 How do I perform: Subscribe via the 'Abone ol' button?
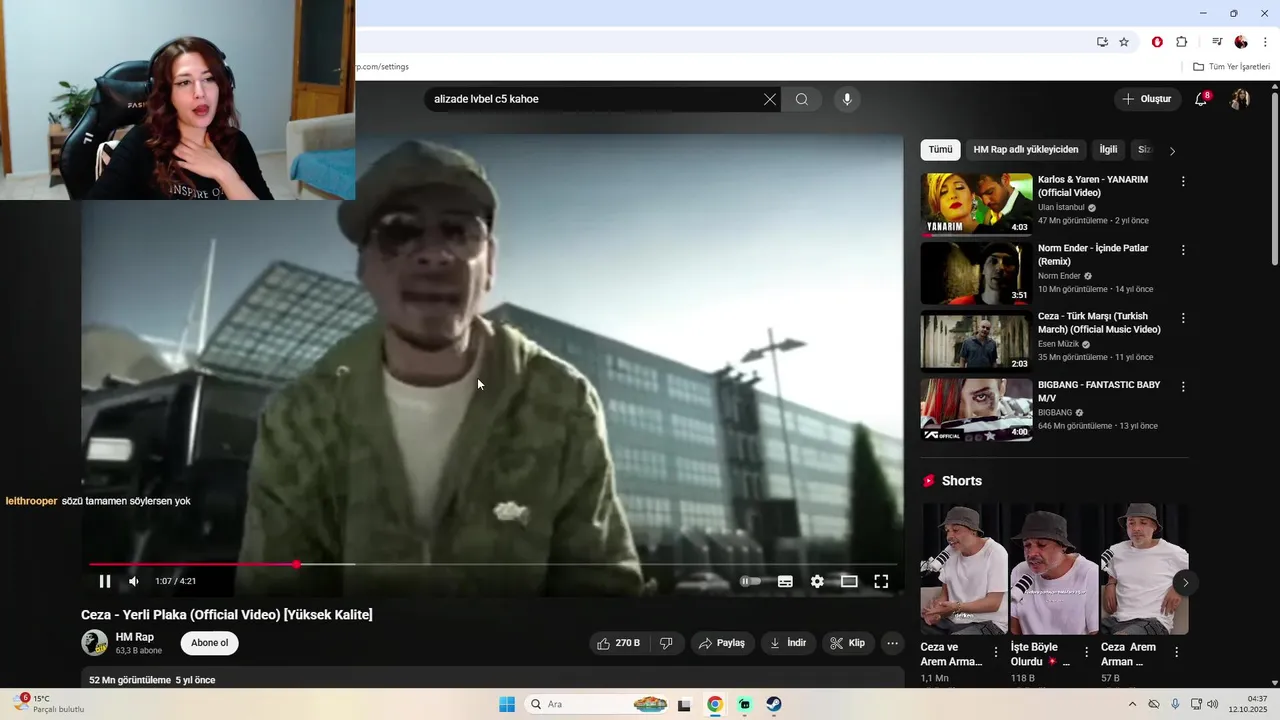(210, 643)
